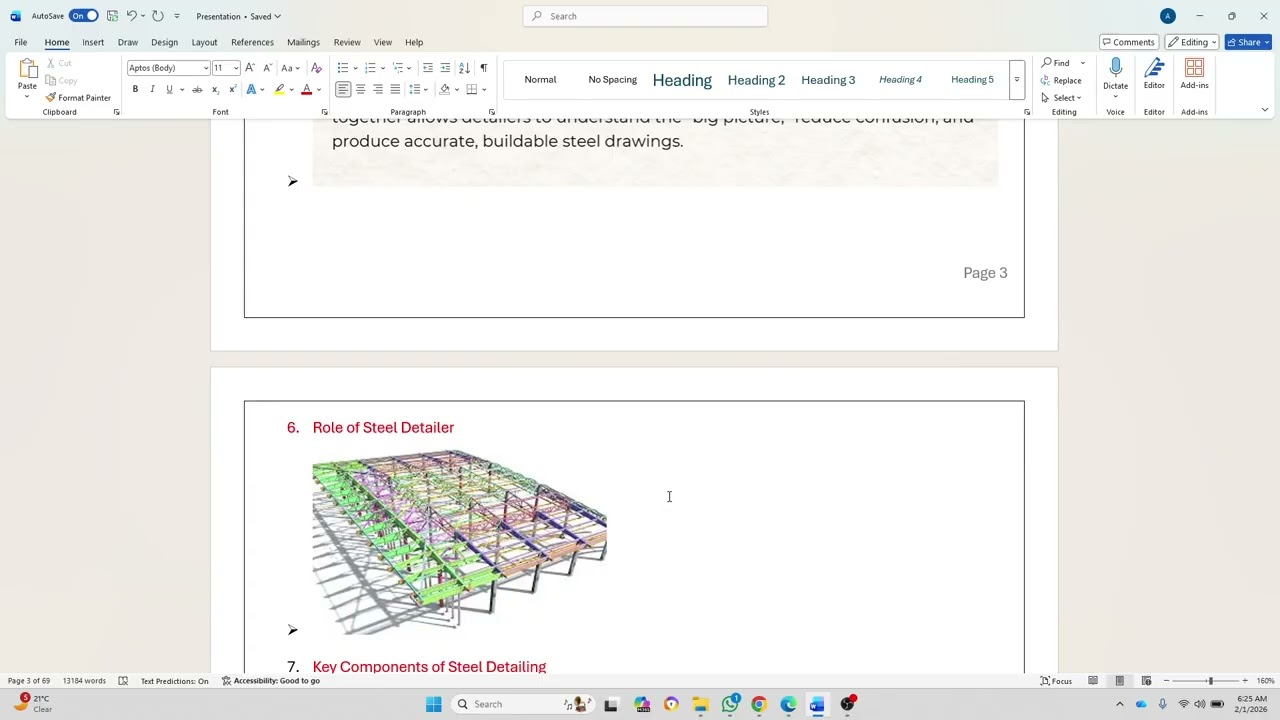
Task: Collapse the ribbon with the chevron
Action: coord(1264,110)
